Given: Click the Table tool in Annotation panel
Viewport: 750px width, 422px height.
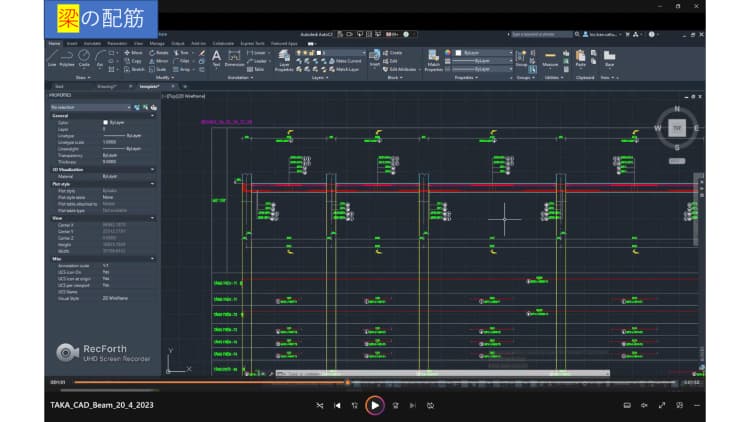Looking at the screenshot, I should coord(256,69).
